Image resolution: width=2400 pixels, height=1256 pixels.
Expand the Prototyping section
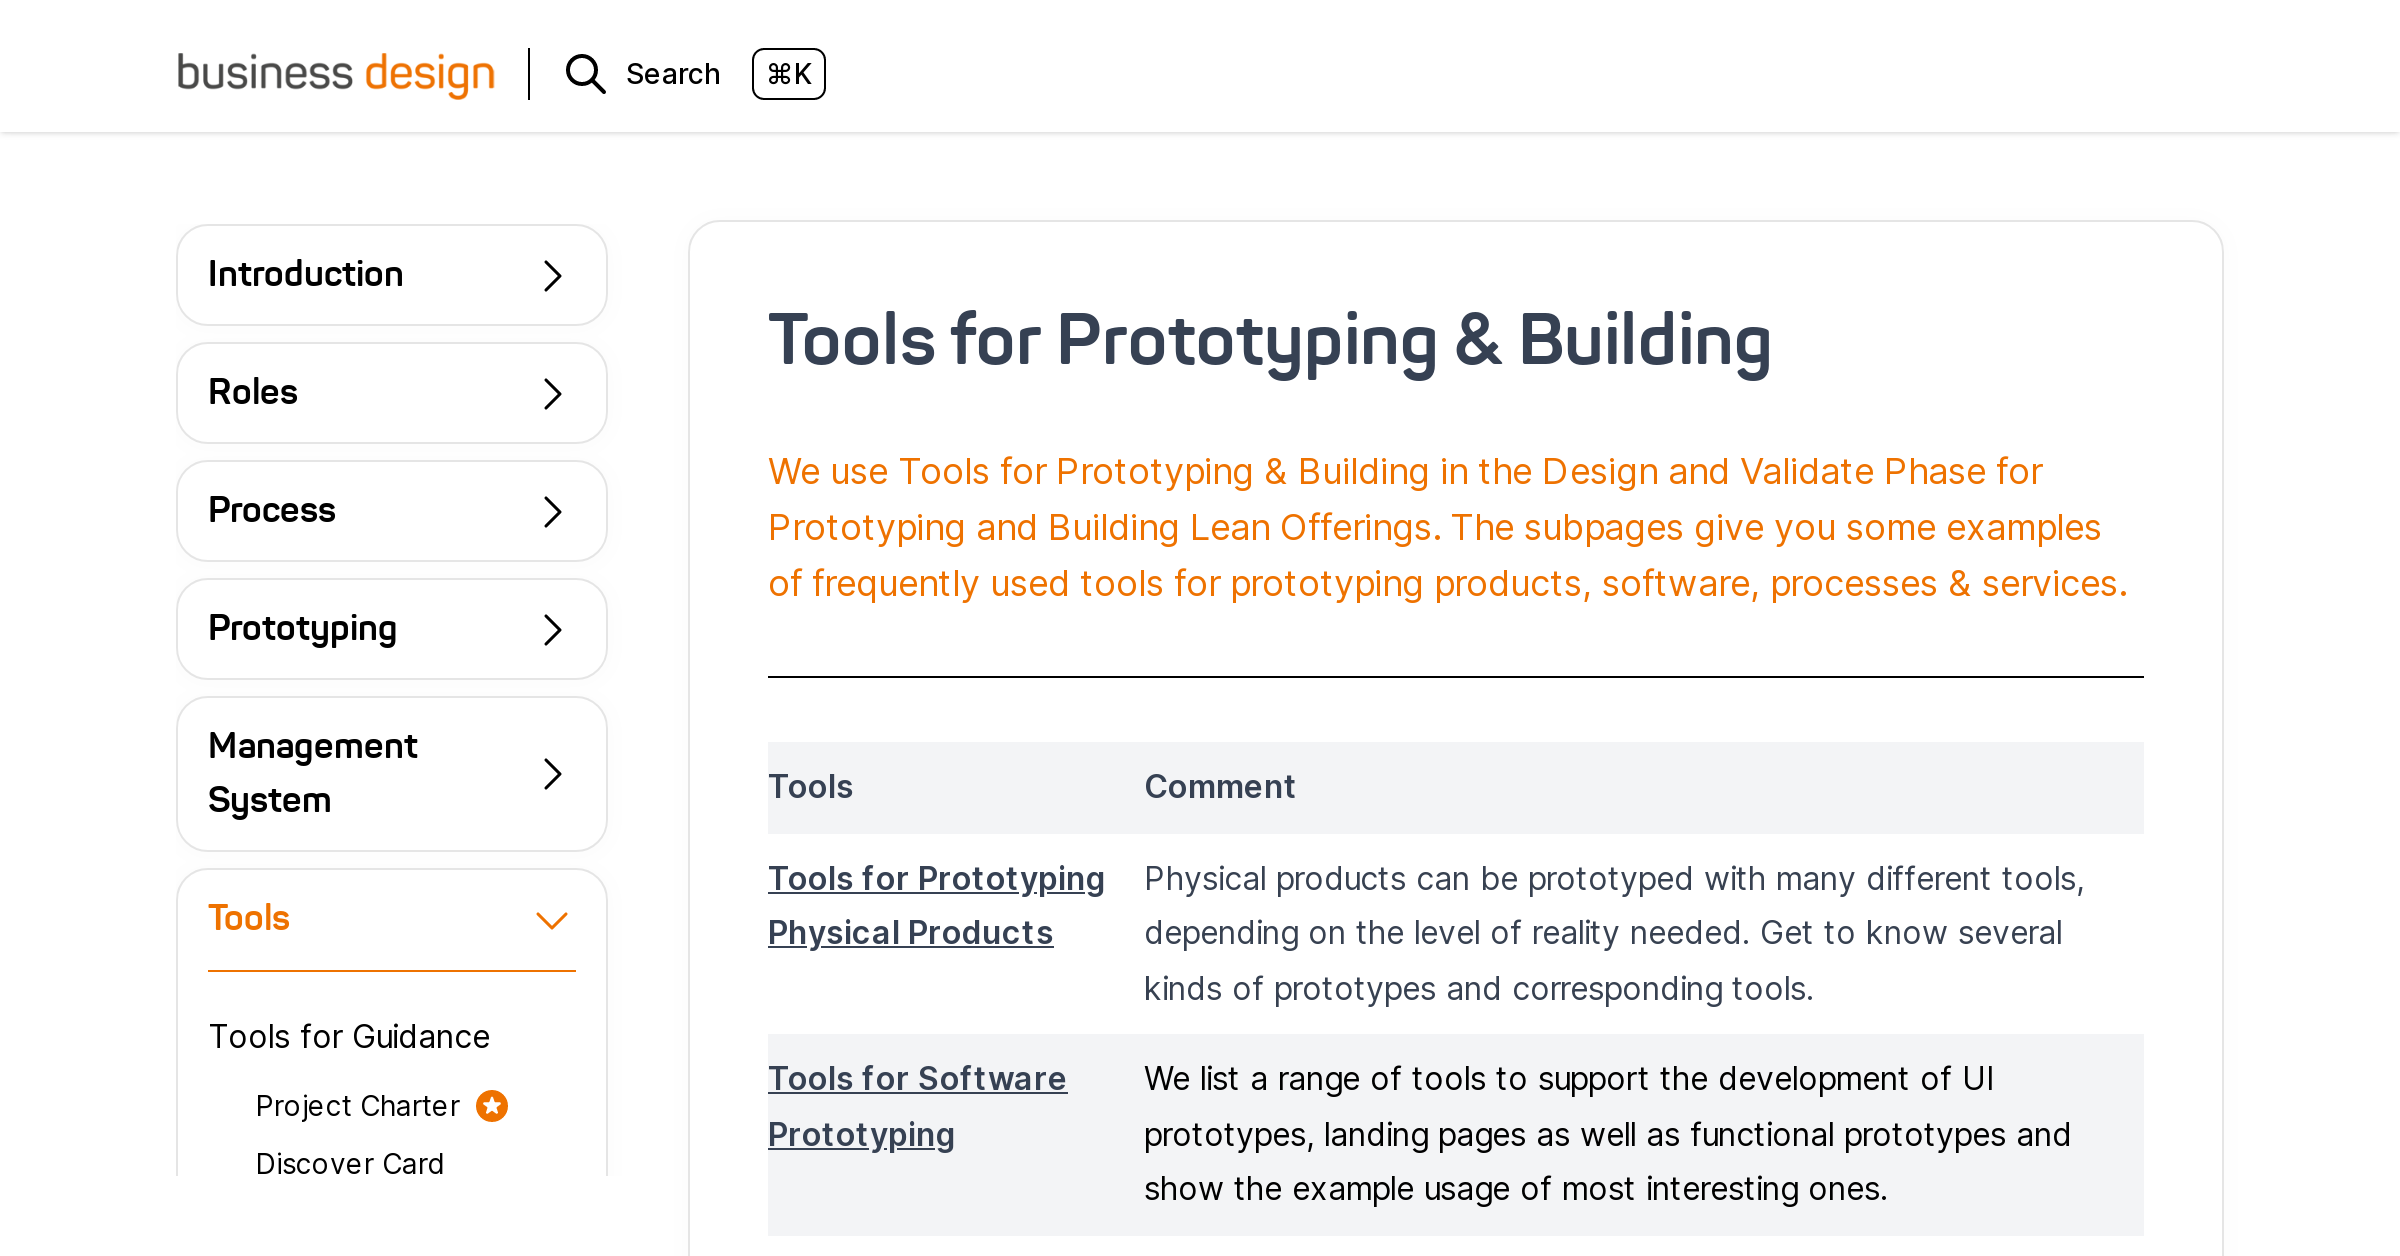(x=551, y=629)
